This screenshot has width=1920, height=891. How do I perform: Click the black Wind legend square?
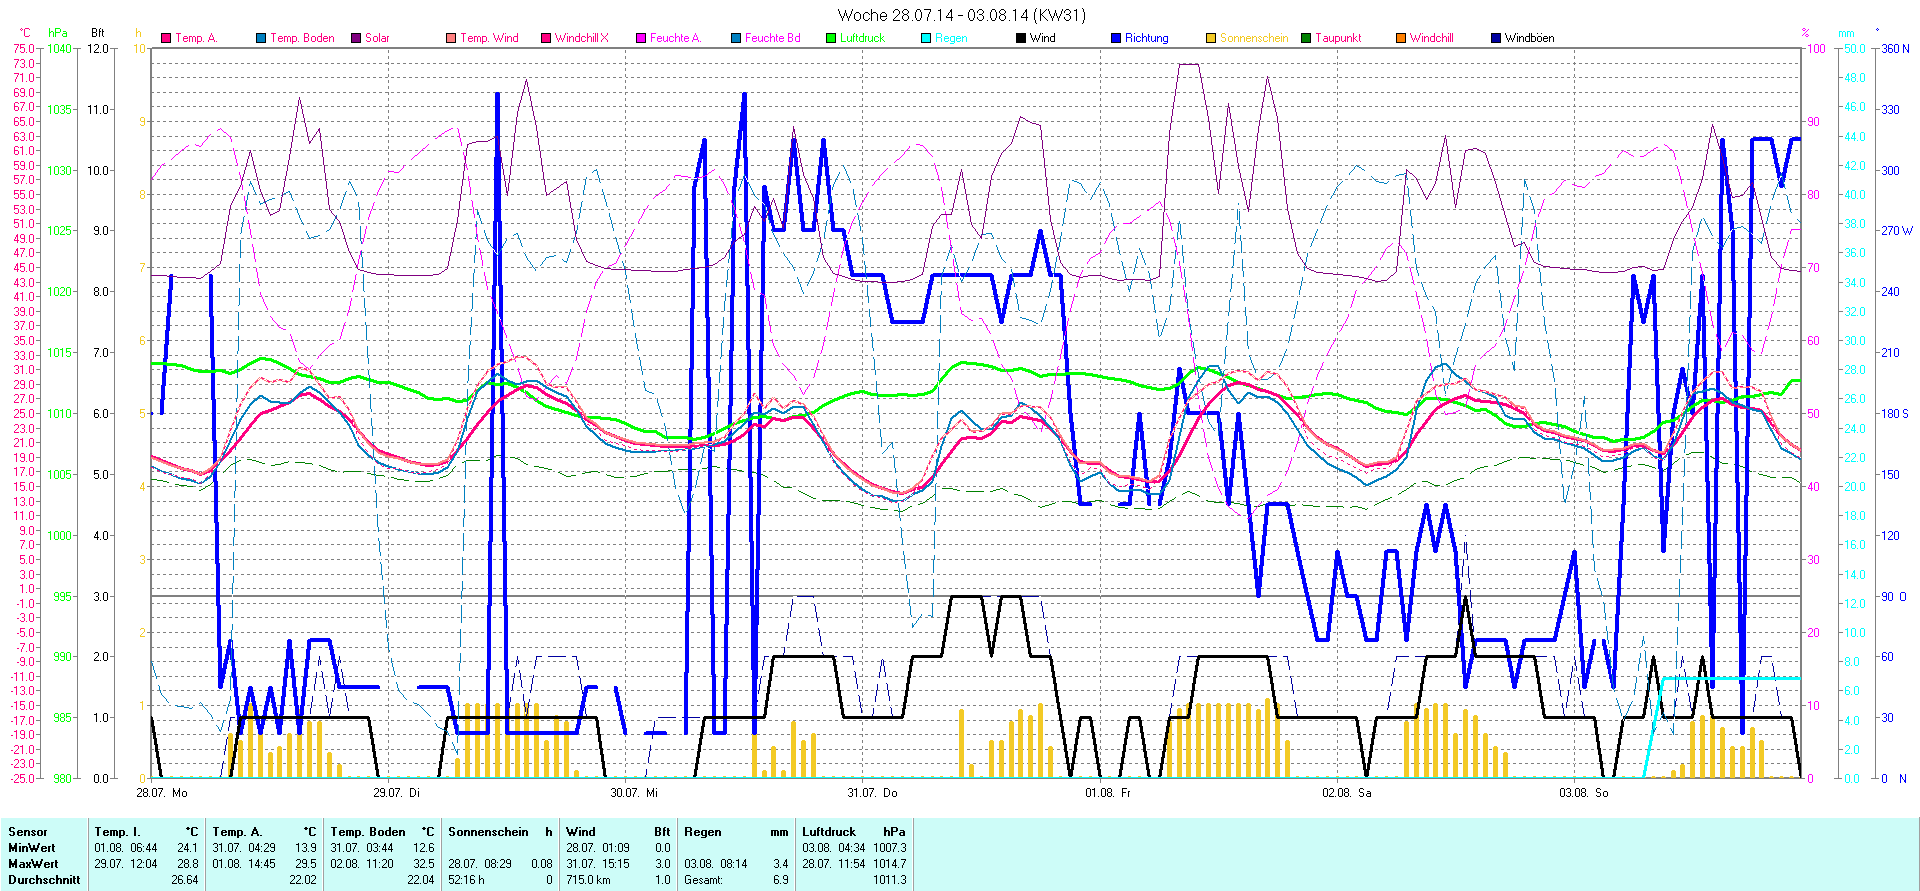[x=1021, y=39]
